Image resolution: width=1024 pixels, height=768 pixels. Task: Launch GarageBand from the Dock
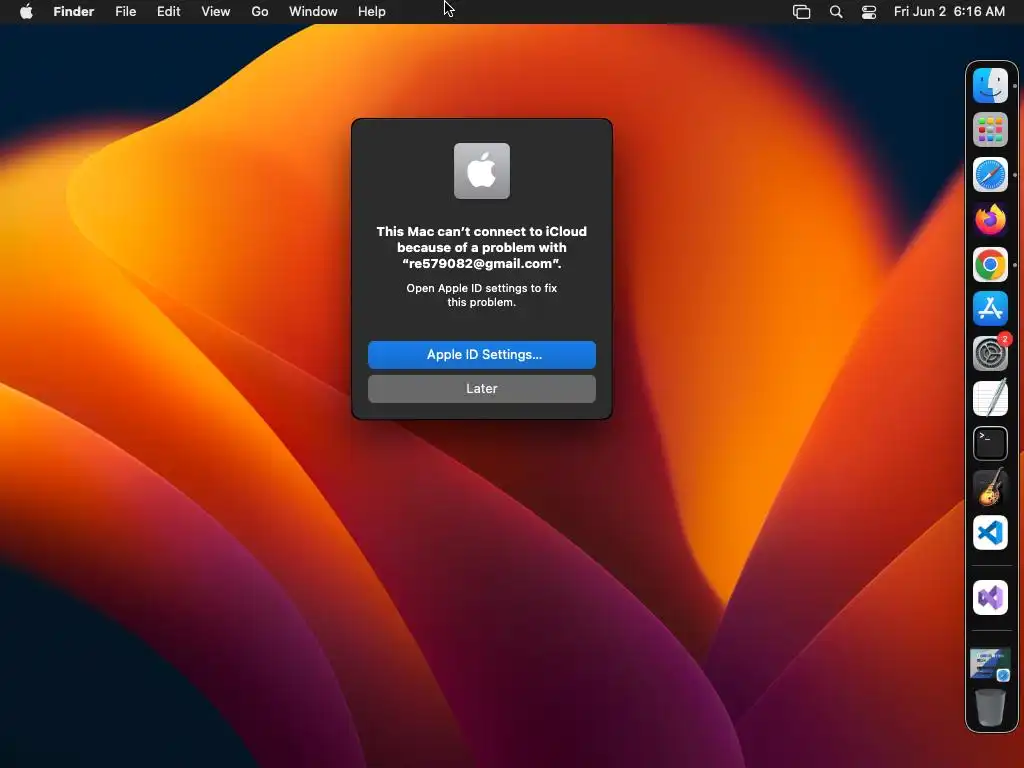pos(991,488)
